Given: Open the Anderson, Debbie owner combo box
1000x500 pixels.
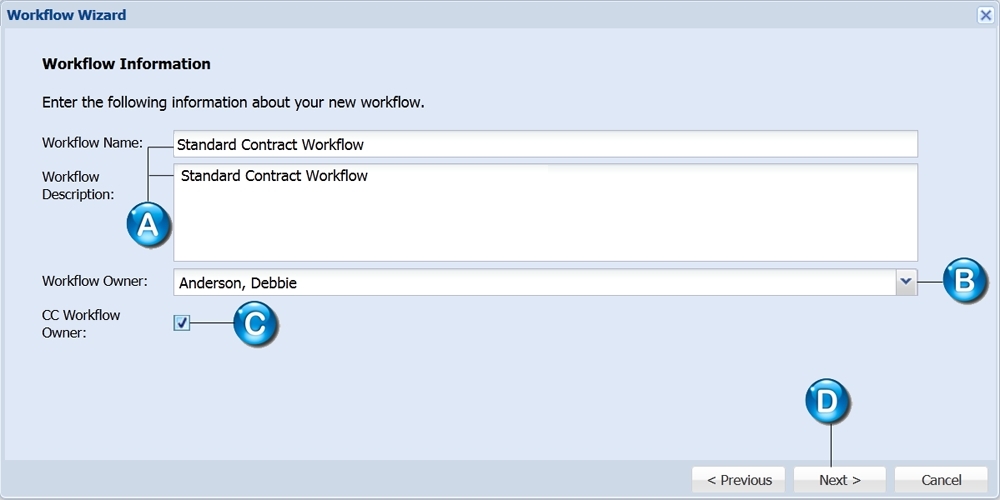Looking at the screenshot, I should 545,282.
